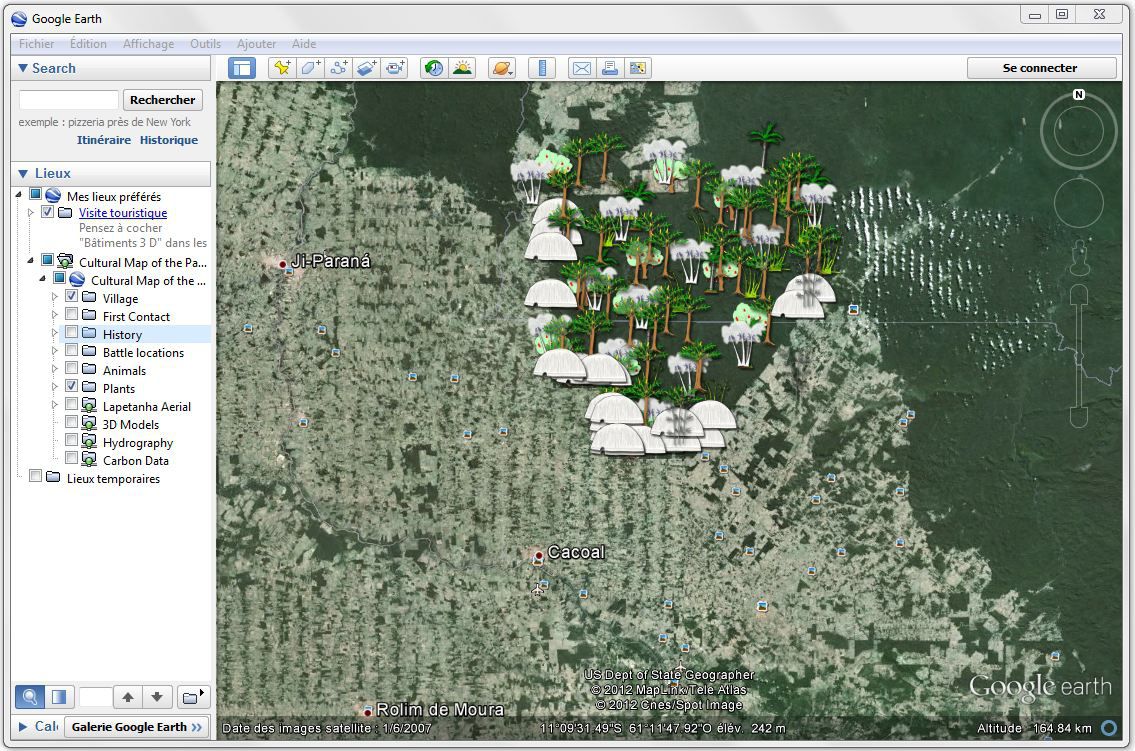Click the Cacoal city marker
The width and height of the screenshot is (1135, 751).
click(x=539, y=556)
